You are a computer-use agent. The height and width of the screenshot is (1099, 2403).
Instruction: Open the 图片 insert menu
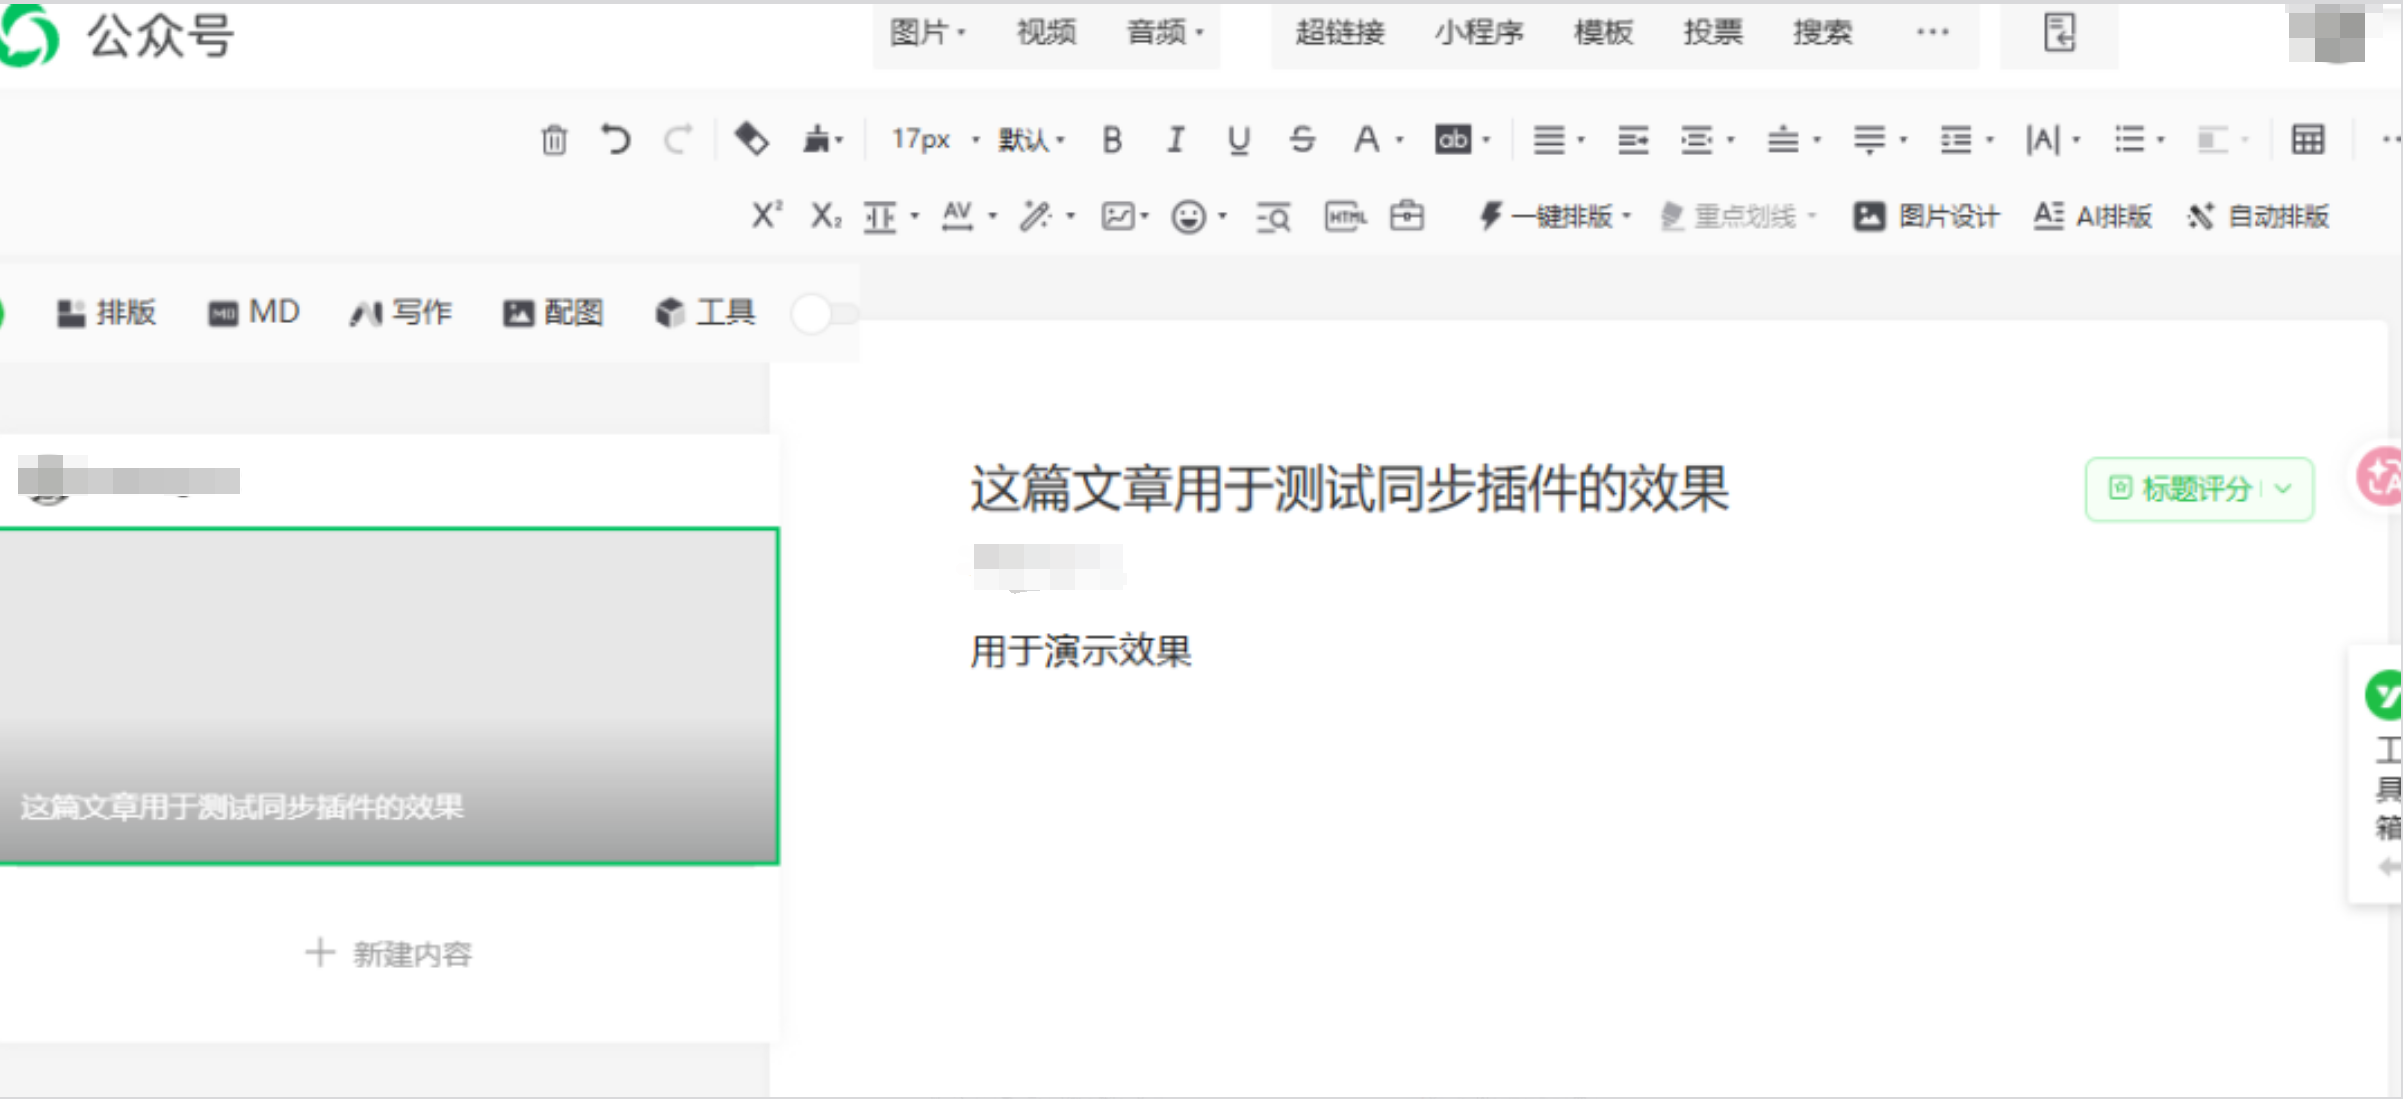(927, 33)
